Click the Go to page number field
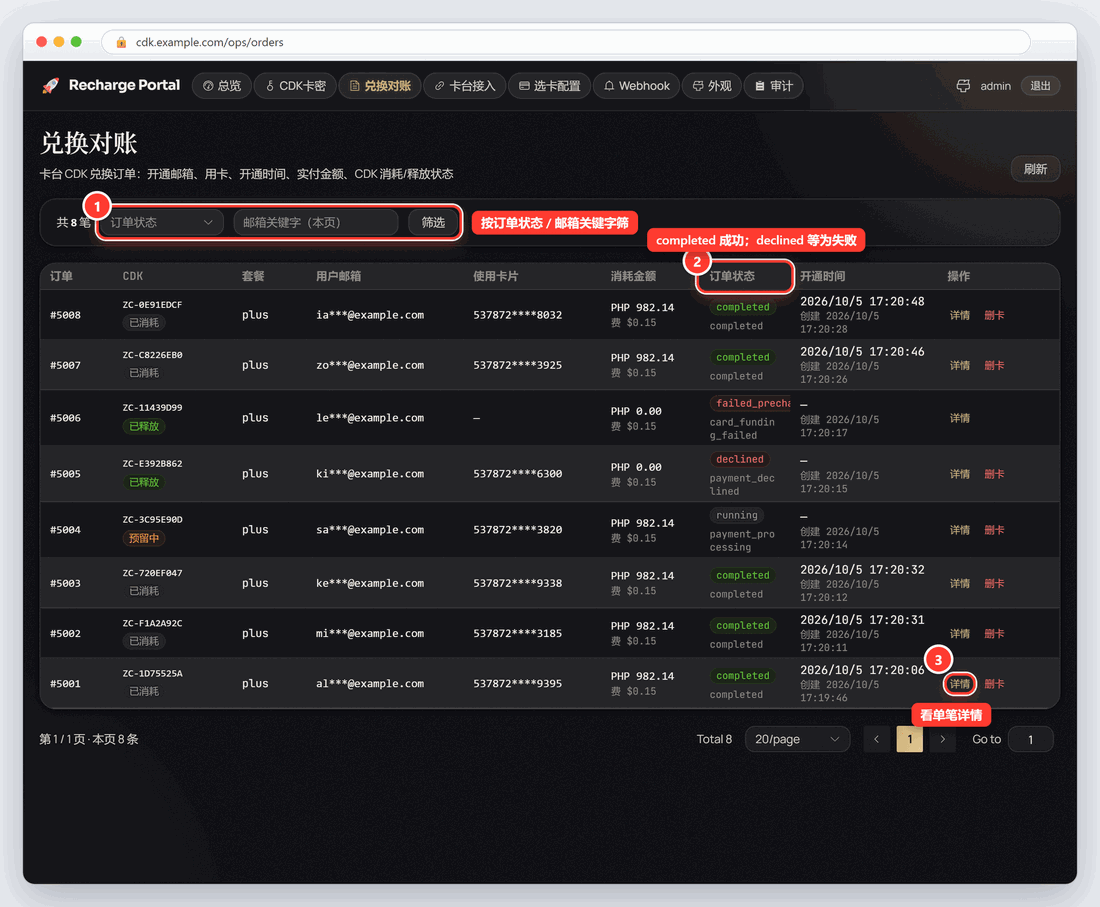 coord(1030,739)
